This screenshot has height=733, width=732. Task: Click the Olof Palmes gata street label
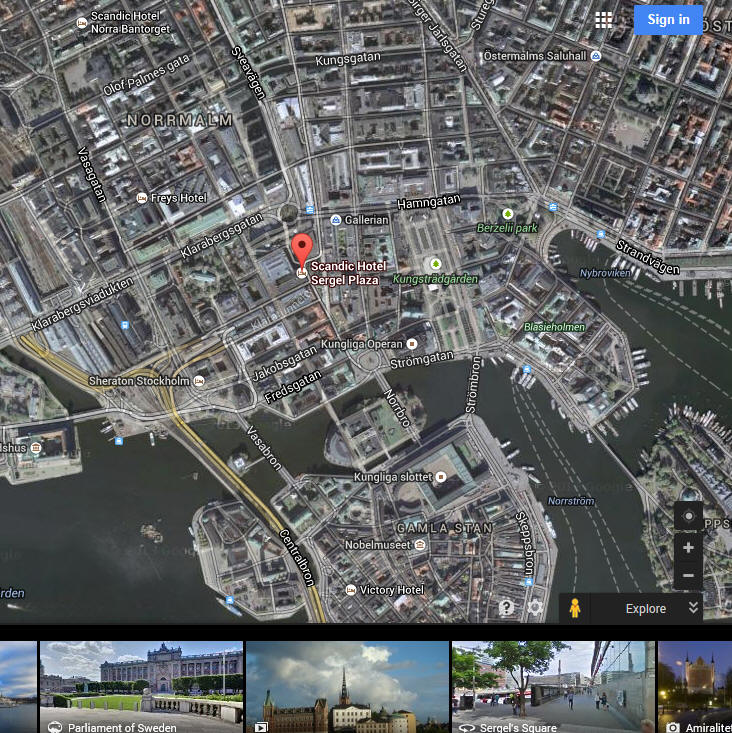pyautogui.click(x=146, y=75)
